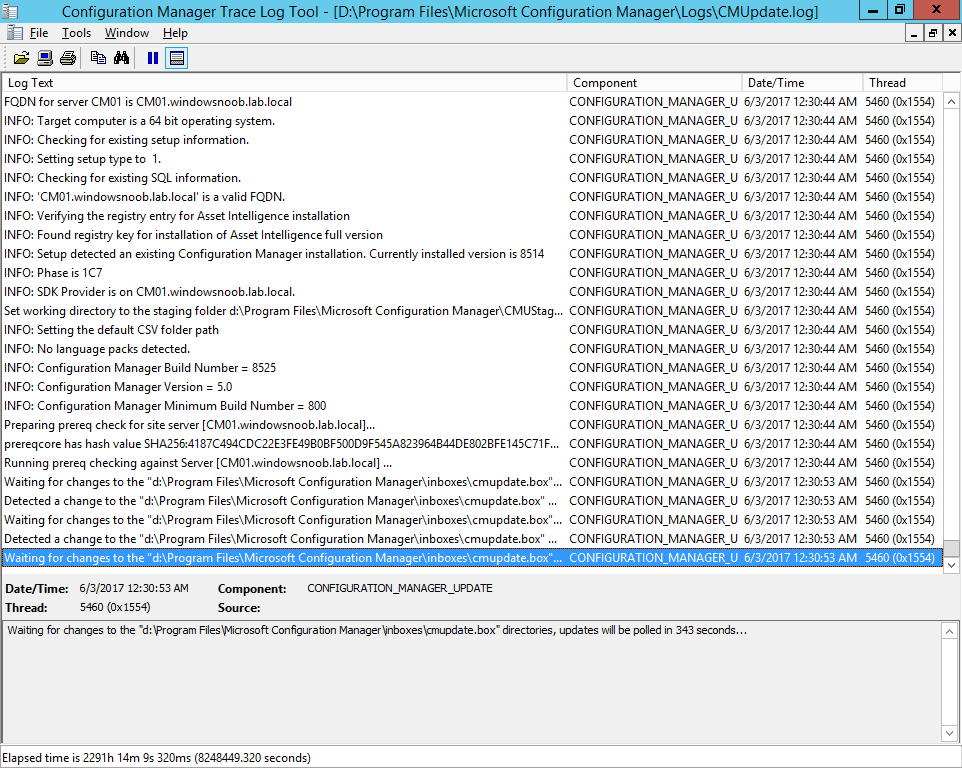This screenshot has height=768, width=962.
Task: Click the Copy toolbar icon
Action: (98, 58)
